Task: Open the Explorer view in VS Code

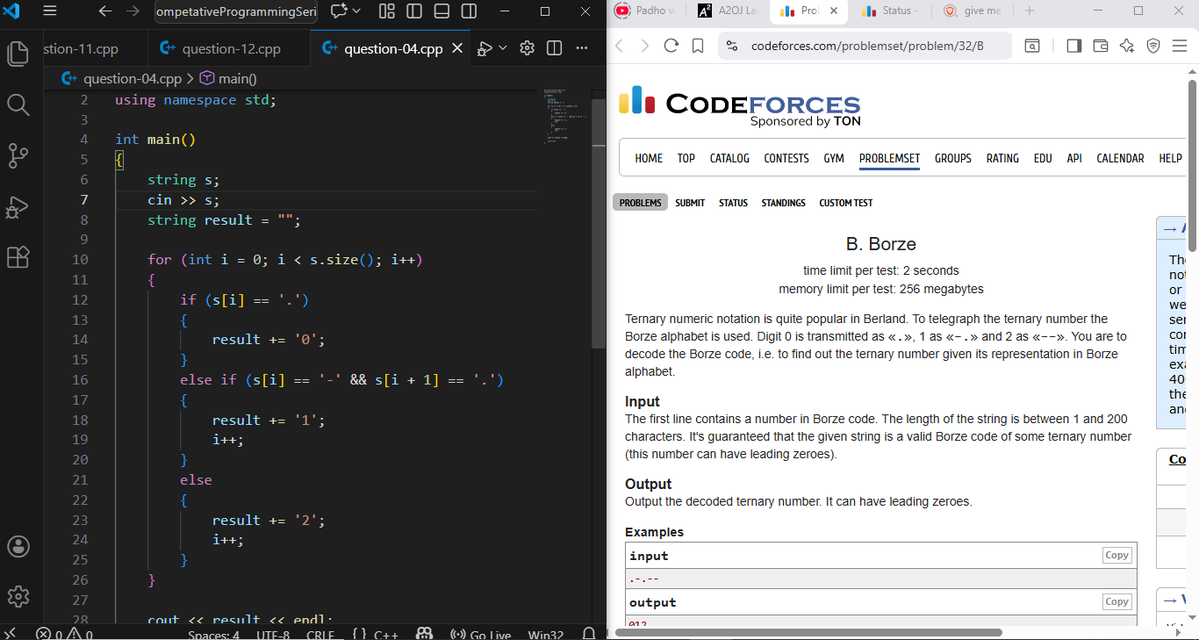Action: (x=18, y=54)
